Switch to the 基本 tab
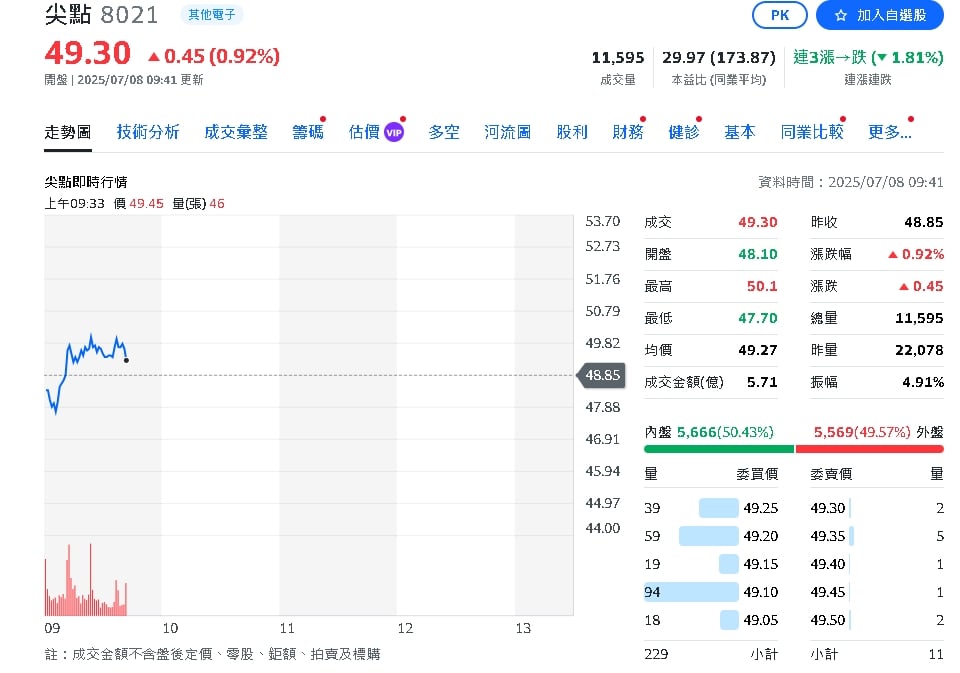Viewport: 960px width, 673px height. (739, 131)
